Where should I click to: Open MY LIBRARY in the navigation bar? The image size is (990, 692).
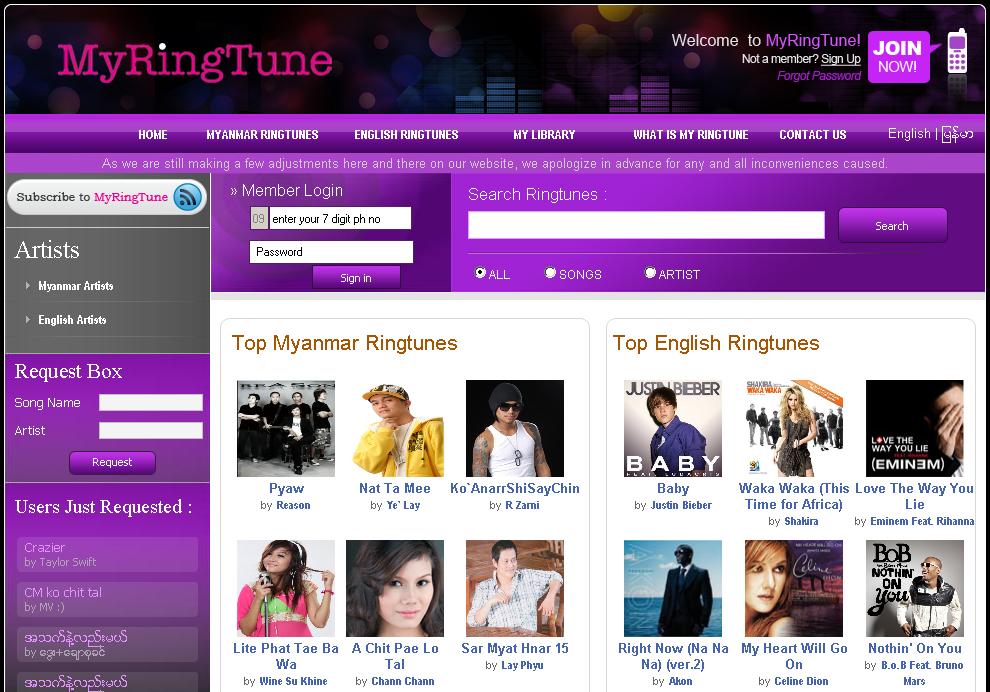(x=544, y=134)
